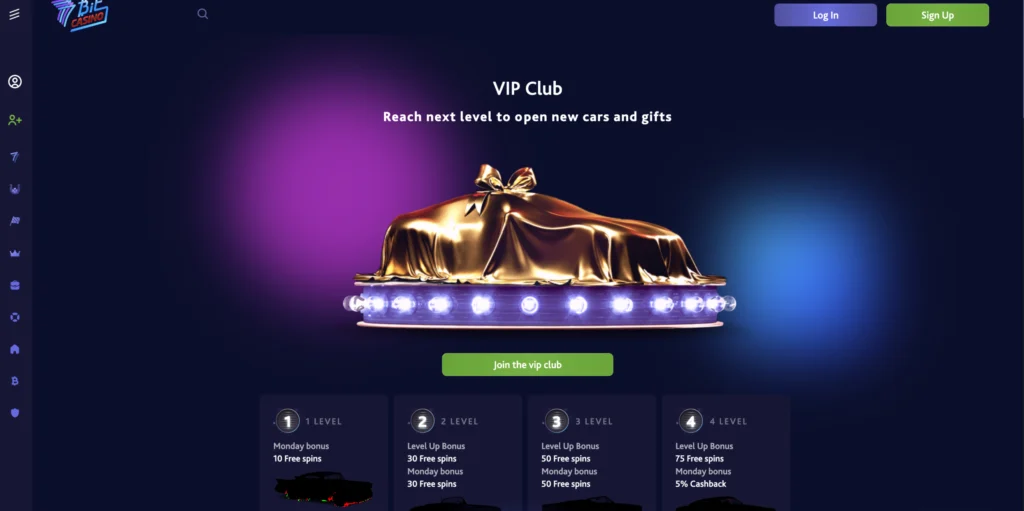The width and height of the screenshot is (1024, 511).
Task: Select the 2 Level reward card
Action: 458,453
